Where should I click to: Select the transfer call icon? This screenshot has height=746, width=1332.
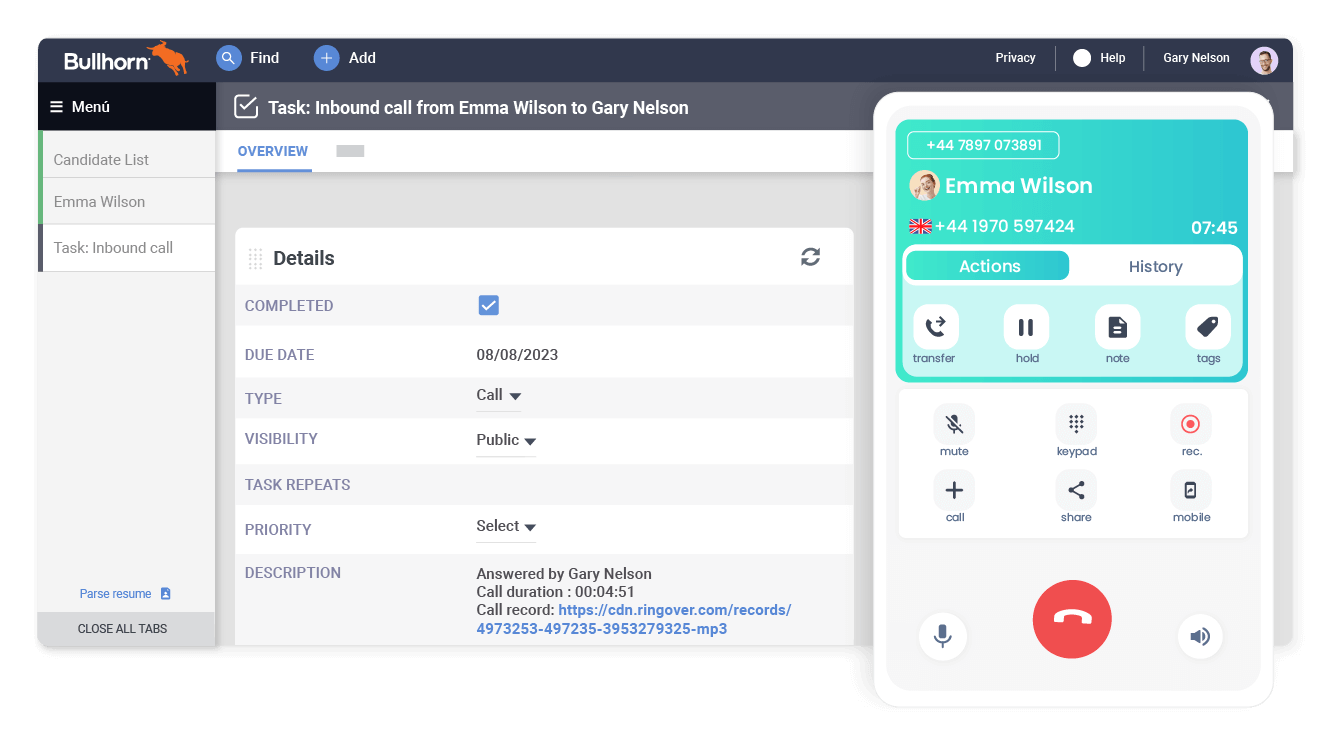[x=934, y=327]
